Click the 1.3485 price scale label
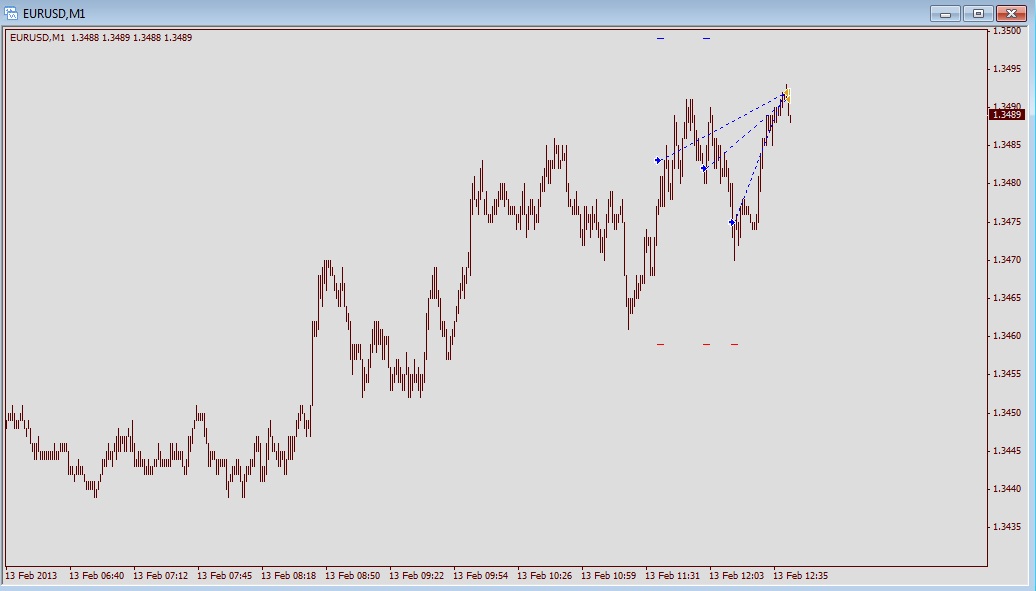This screenshot has height=591, width=1036. click(x=1007, y=145)
